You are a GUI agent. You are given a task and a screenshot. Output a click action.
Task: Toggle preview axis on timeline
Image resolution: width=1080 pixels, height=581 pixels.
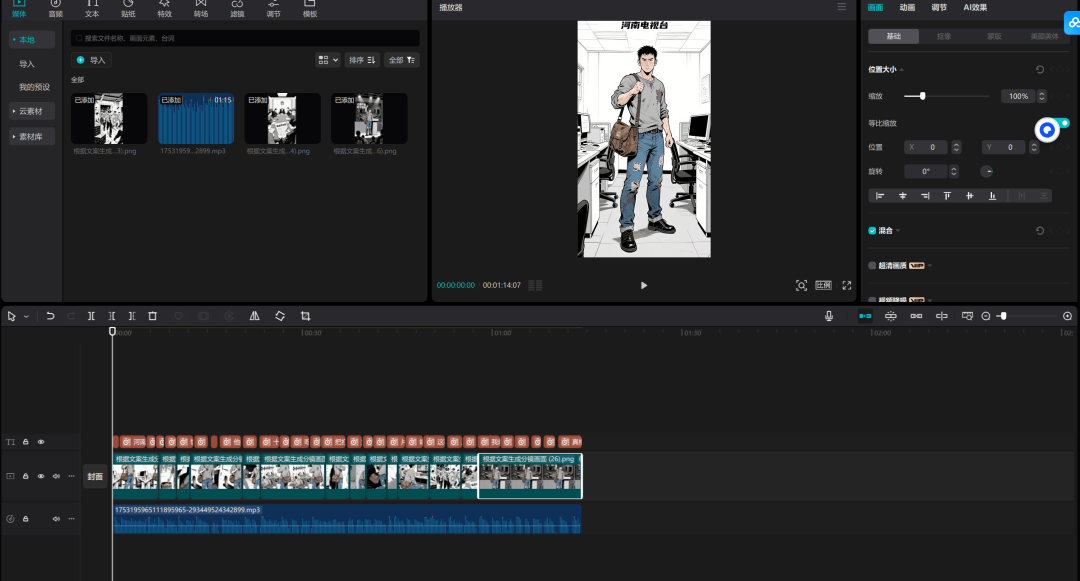pyautogui.click(x=942, y=316)
